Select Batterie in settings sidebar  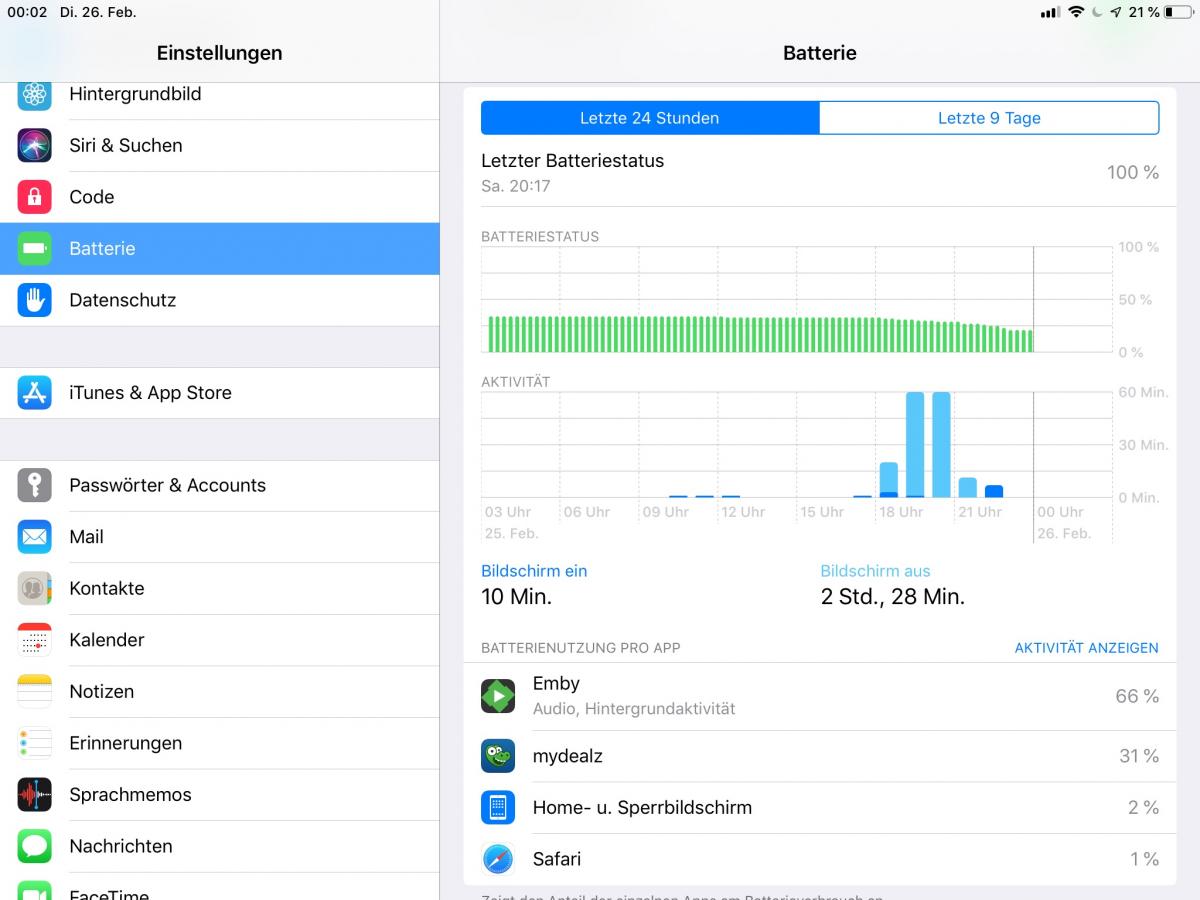coord(219,249)
